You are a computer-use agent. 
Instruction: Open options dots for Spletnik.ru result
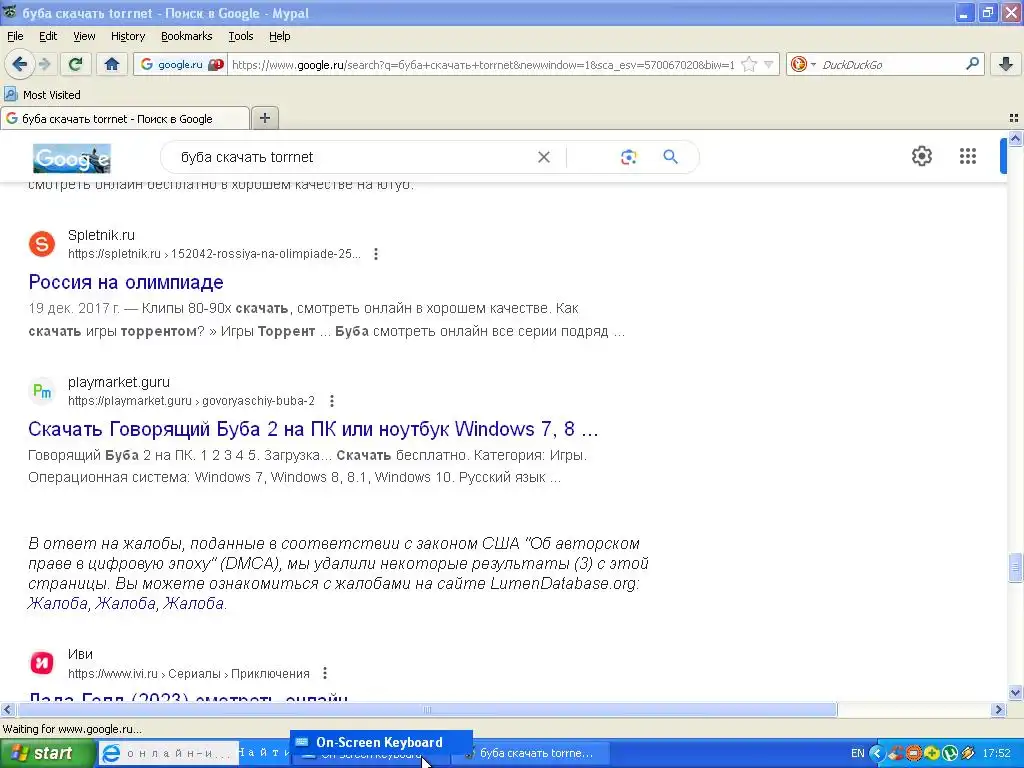coord(376,253)
